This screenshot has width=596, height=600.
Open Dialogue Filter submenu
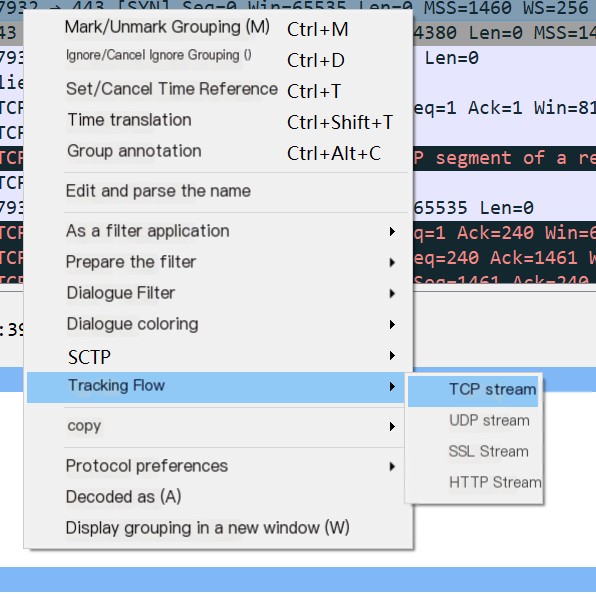[217, 293]
